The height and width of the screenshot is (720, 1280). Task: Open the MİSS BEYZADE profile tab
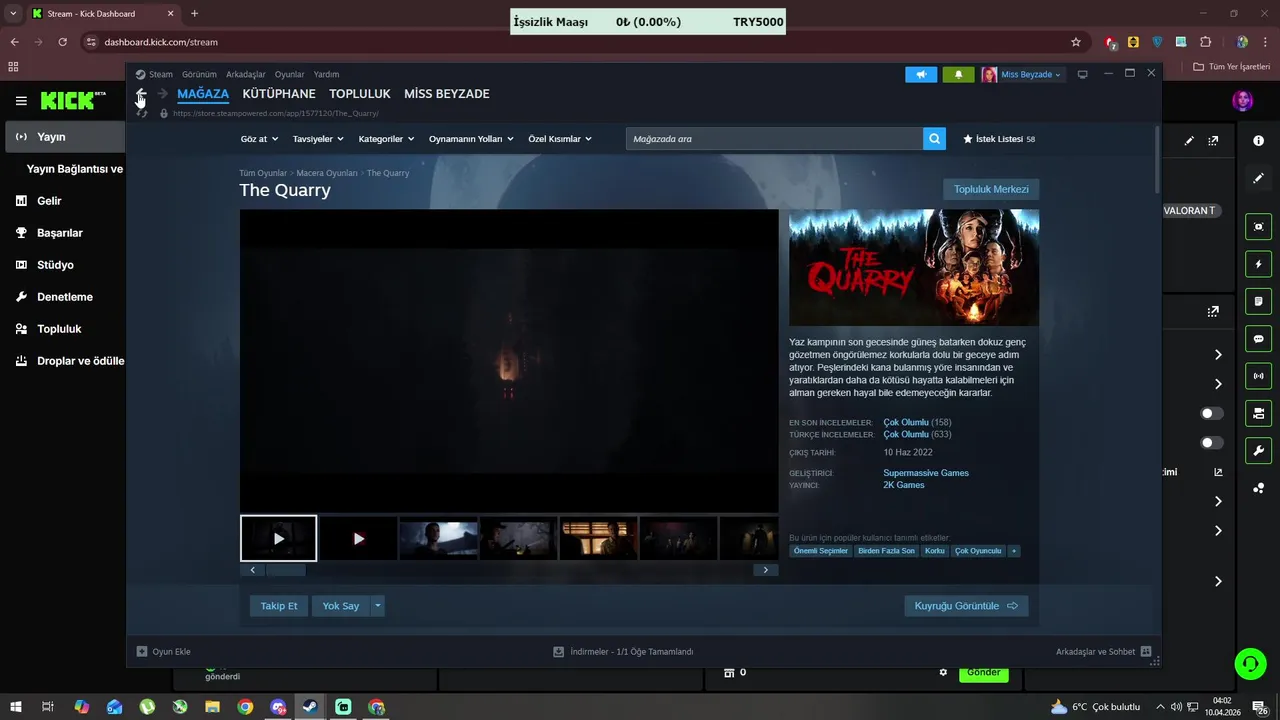pos(447,94)
